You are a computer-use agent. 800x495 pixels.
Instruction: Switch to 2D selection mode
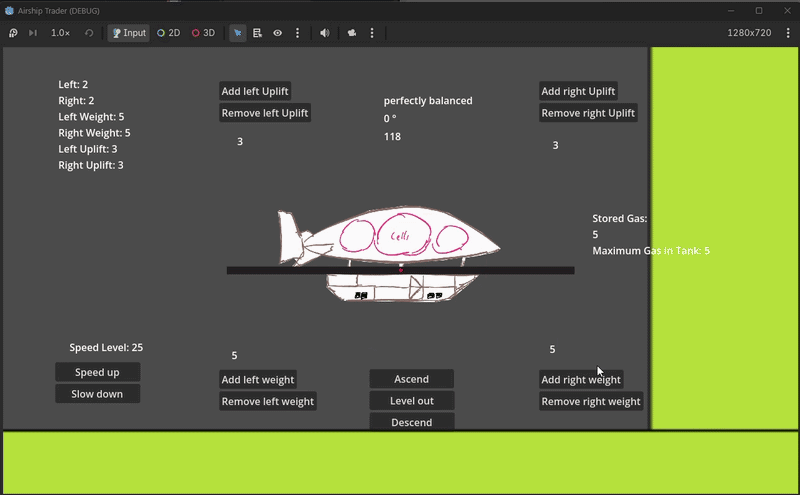click(168, 33)
